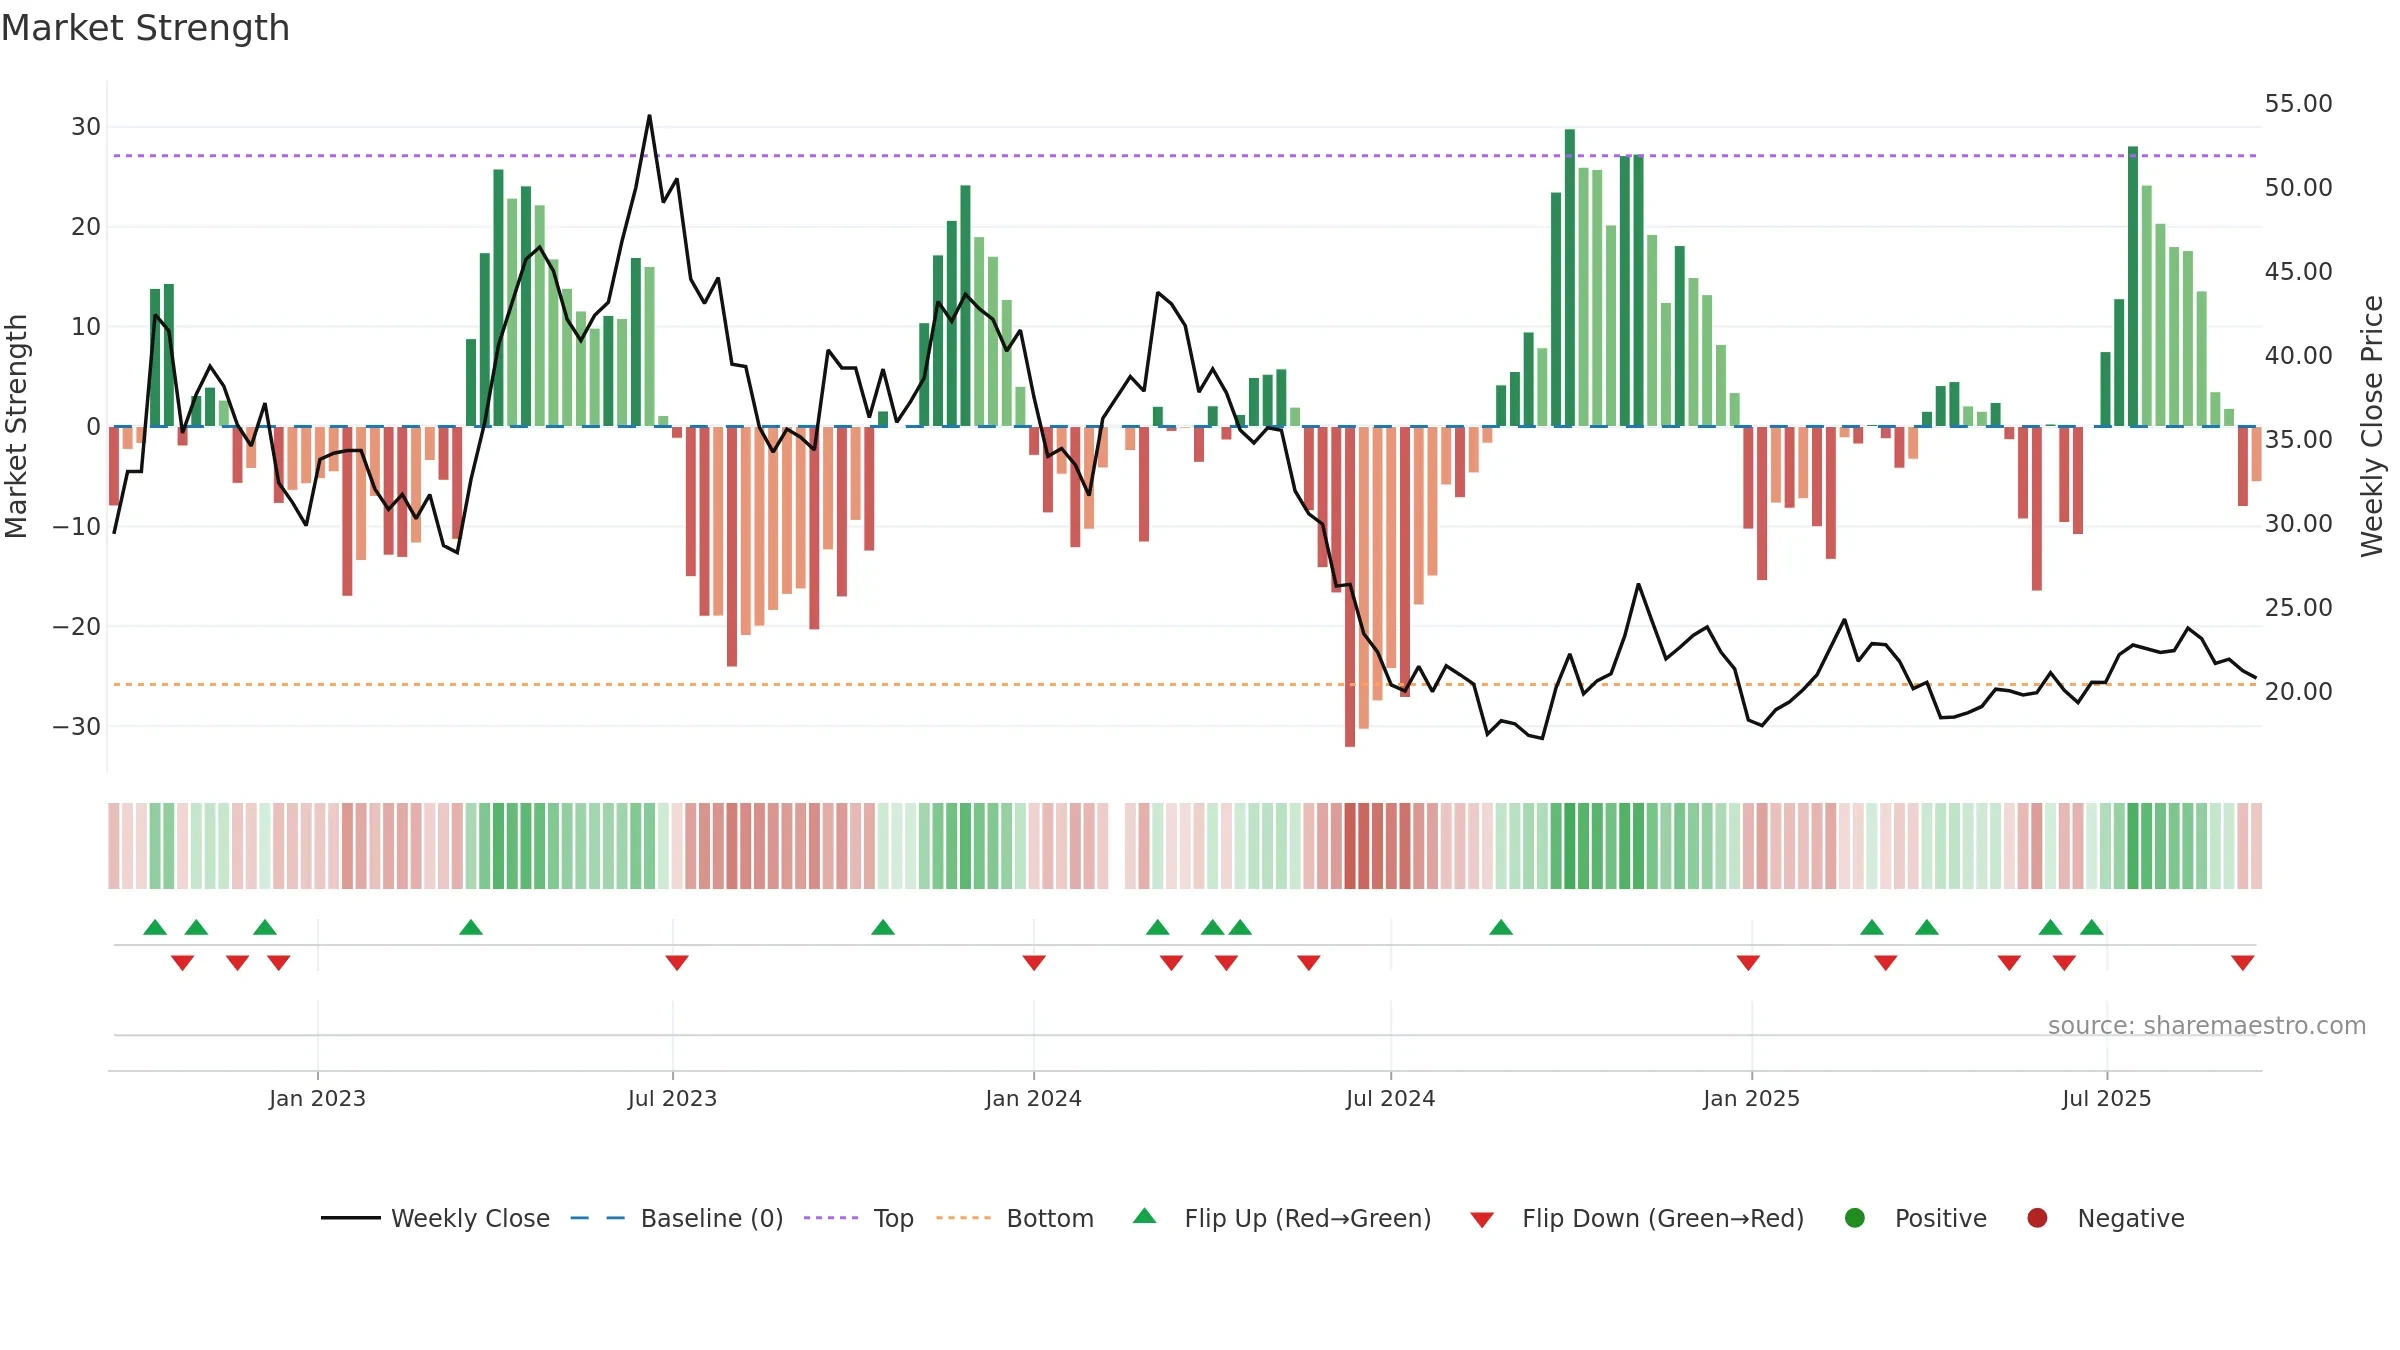The width and height of the screenshot is (2400, 1350).
Task: Click the Flip Down (Green→Red) legend text
Action: (1663, 1218)
